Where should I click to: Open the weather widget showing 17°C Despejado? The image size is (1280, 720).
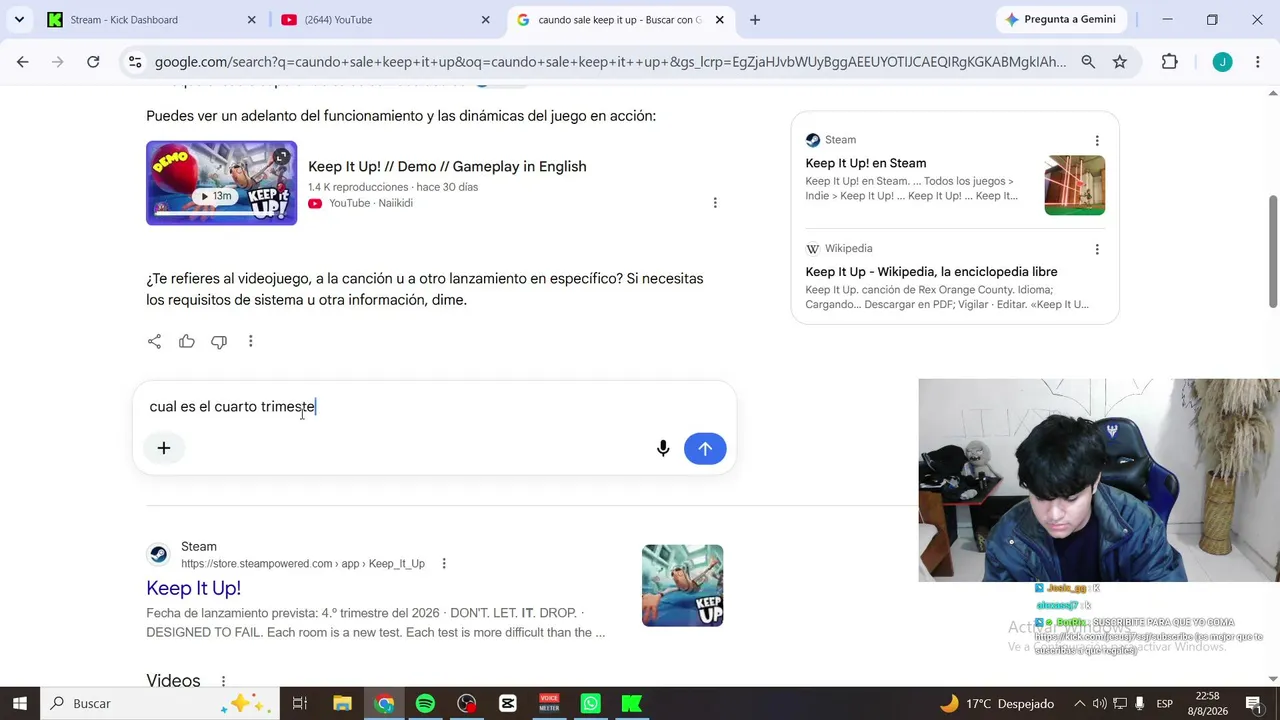tap(996, 704)
